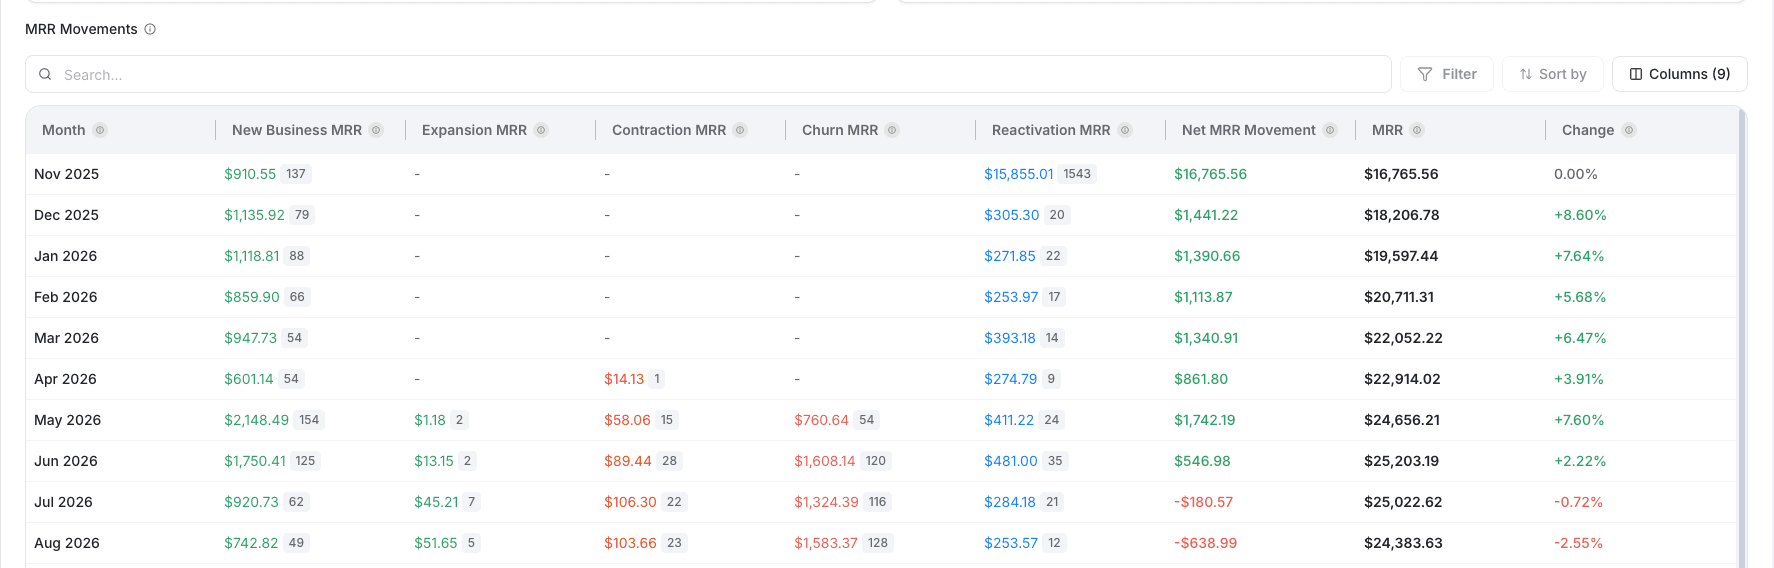Click the $2,148.49 new business value
The image size is (1774, 568).
[256, 420]
